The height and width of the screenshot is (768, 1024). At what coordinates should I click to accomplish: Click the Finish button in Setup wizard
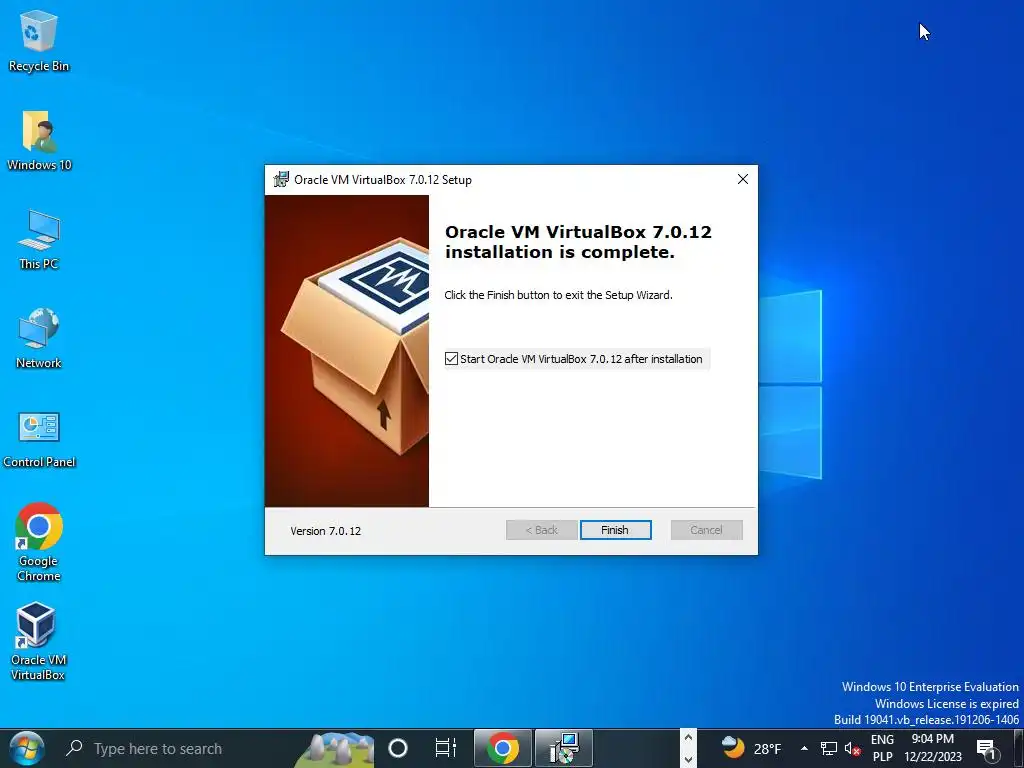point(615,530)
